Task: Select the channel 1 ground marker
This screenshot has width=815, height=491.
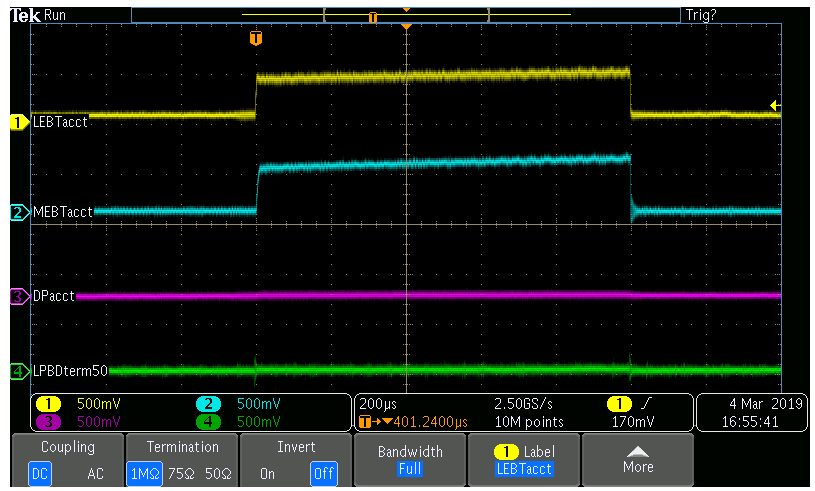Action: 19,123
